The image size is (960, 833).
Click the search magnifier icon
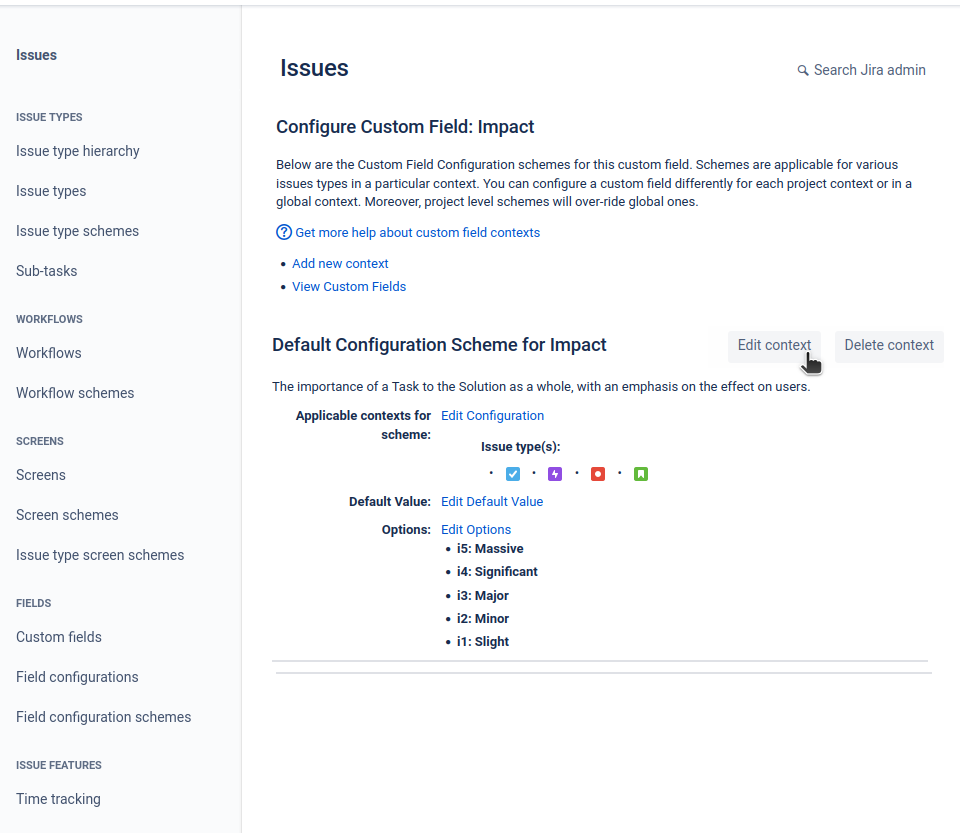click(x=803, y=70)
